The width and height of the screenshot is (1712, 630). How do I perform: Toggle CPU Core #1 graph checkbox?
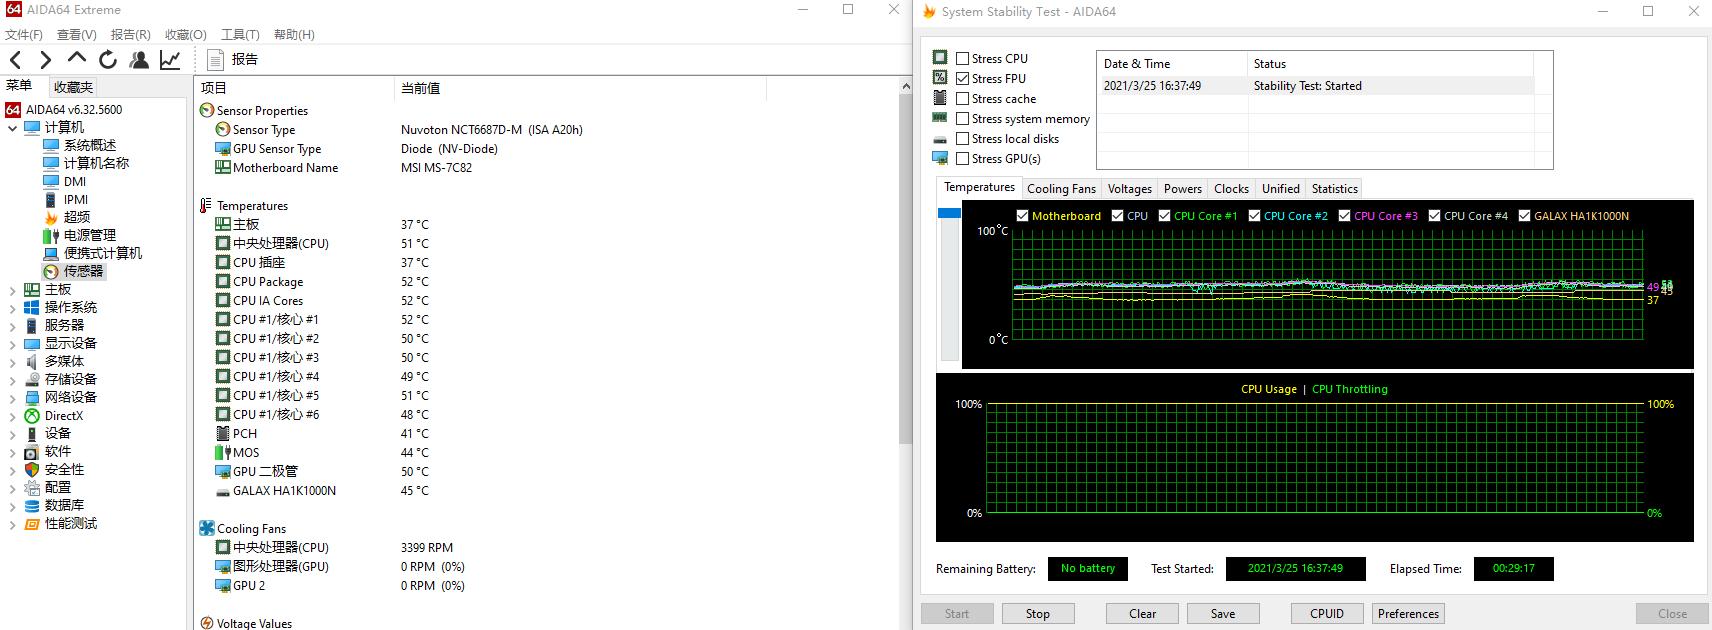click(x=1165, y=216)
